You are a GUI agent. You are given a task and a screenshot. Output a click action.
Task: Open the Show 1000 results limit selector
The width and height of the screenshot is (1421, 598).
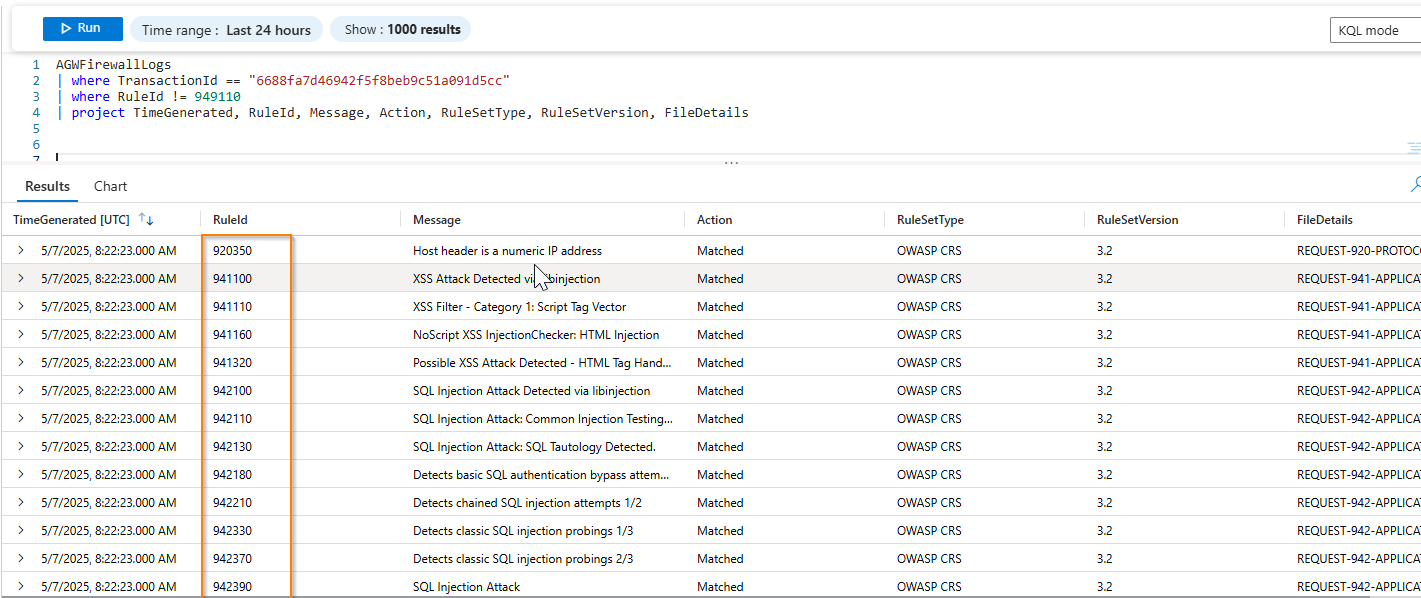tap(400, 30)
